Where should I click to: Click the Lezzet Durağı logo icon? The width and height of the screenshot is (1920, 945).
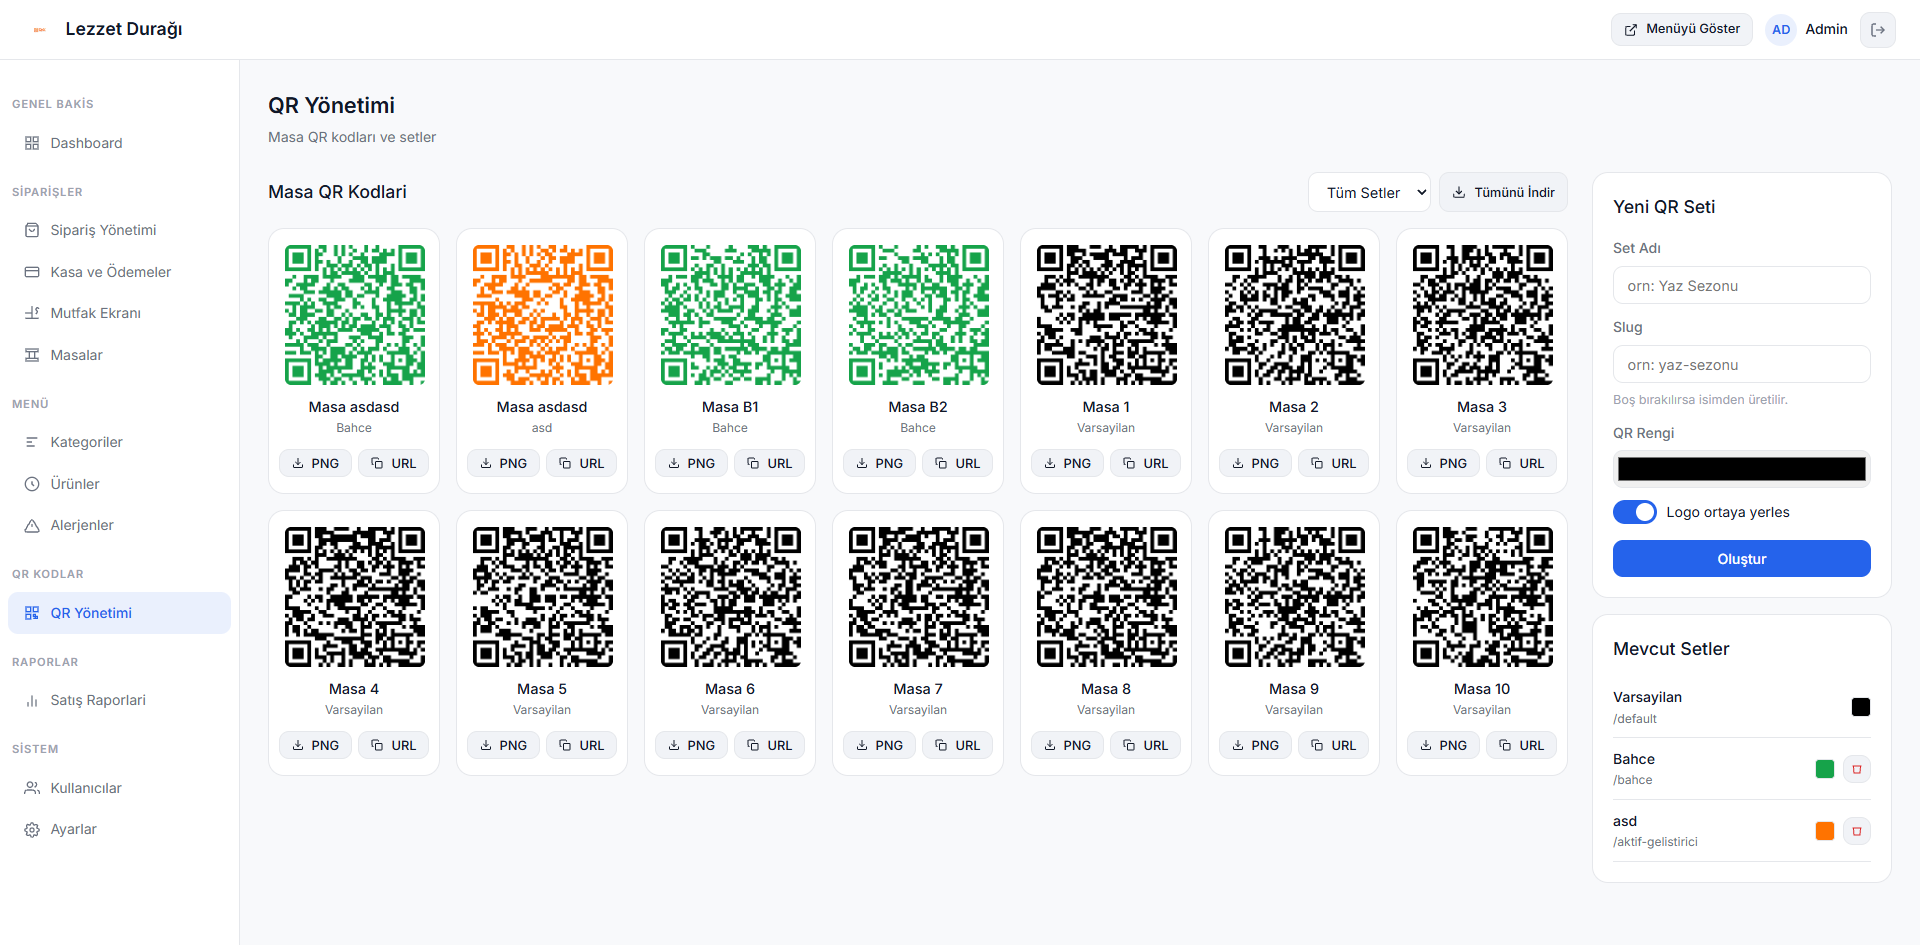pos(40,30)
